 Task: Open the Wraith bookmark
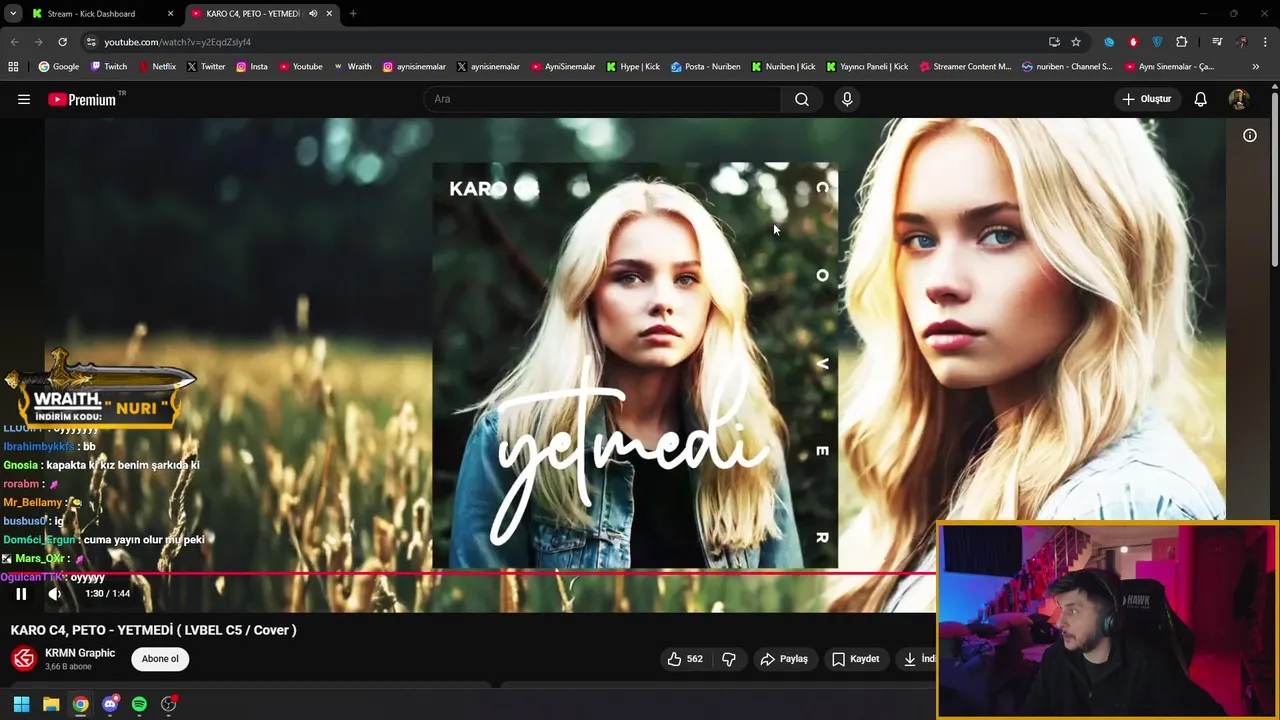coord(353,67)
